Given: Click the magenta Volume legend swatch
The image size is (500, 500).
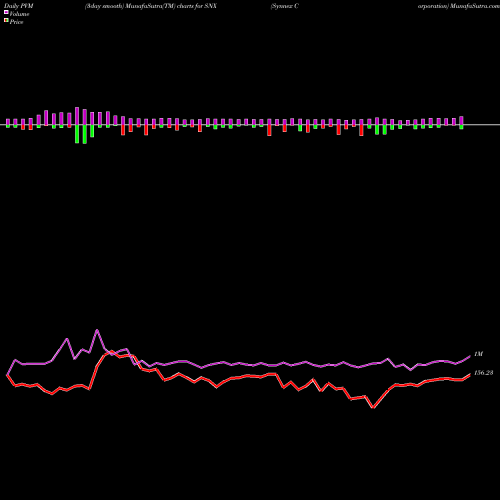Looking at the screenshot, I should tap(6, 13).
